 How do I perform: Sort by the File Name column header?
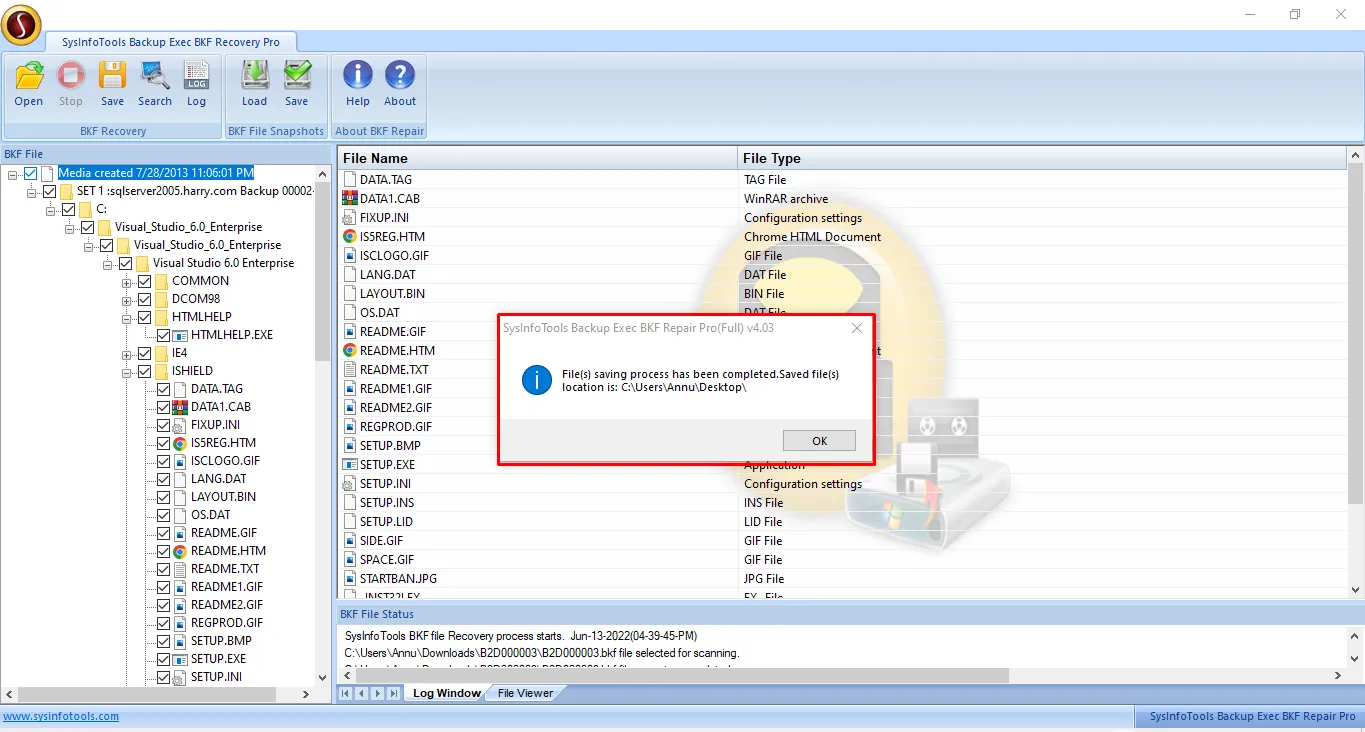tap(538, 158)
